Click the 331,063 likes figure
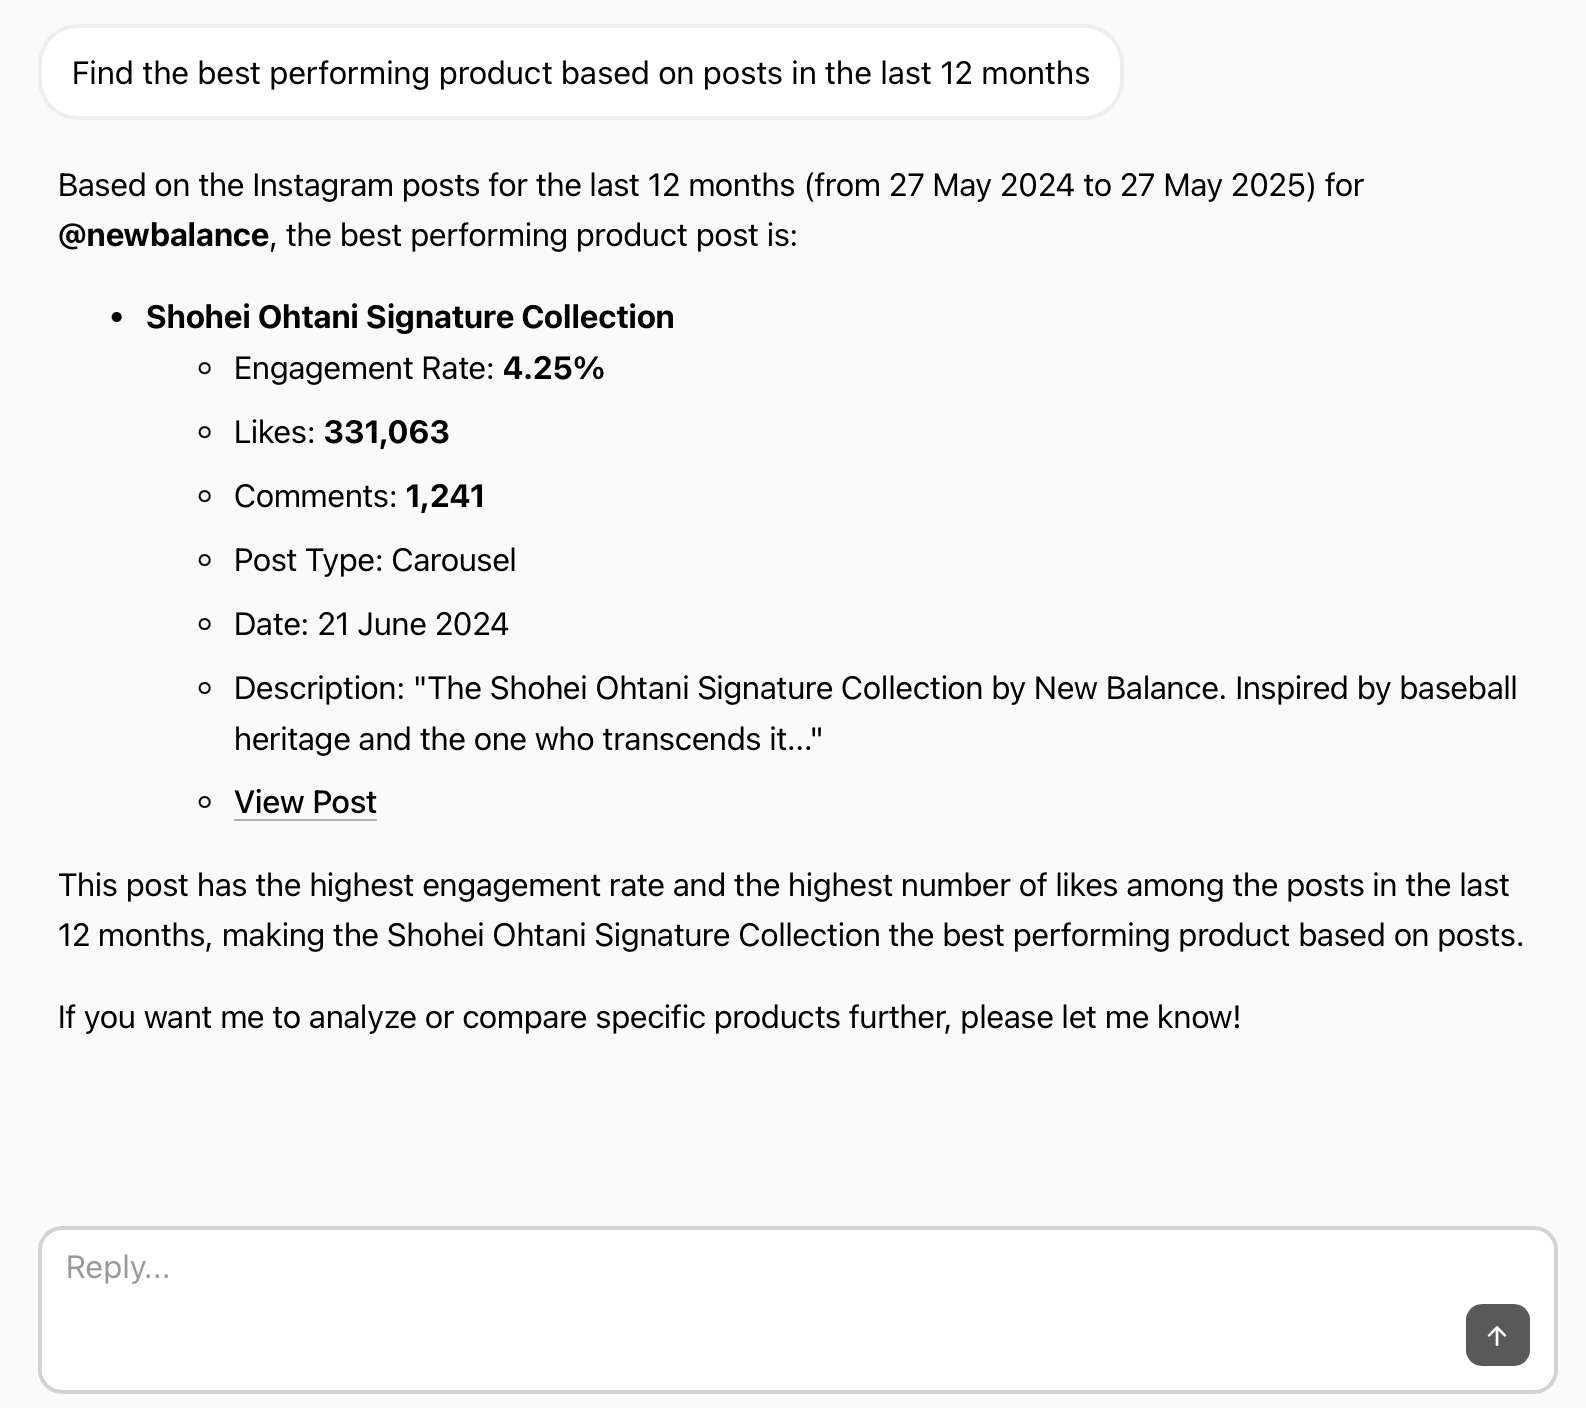1586x1408 pixels. (x=386, y=432)
